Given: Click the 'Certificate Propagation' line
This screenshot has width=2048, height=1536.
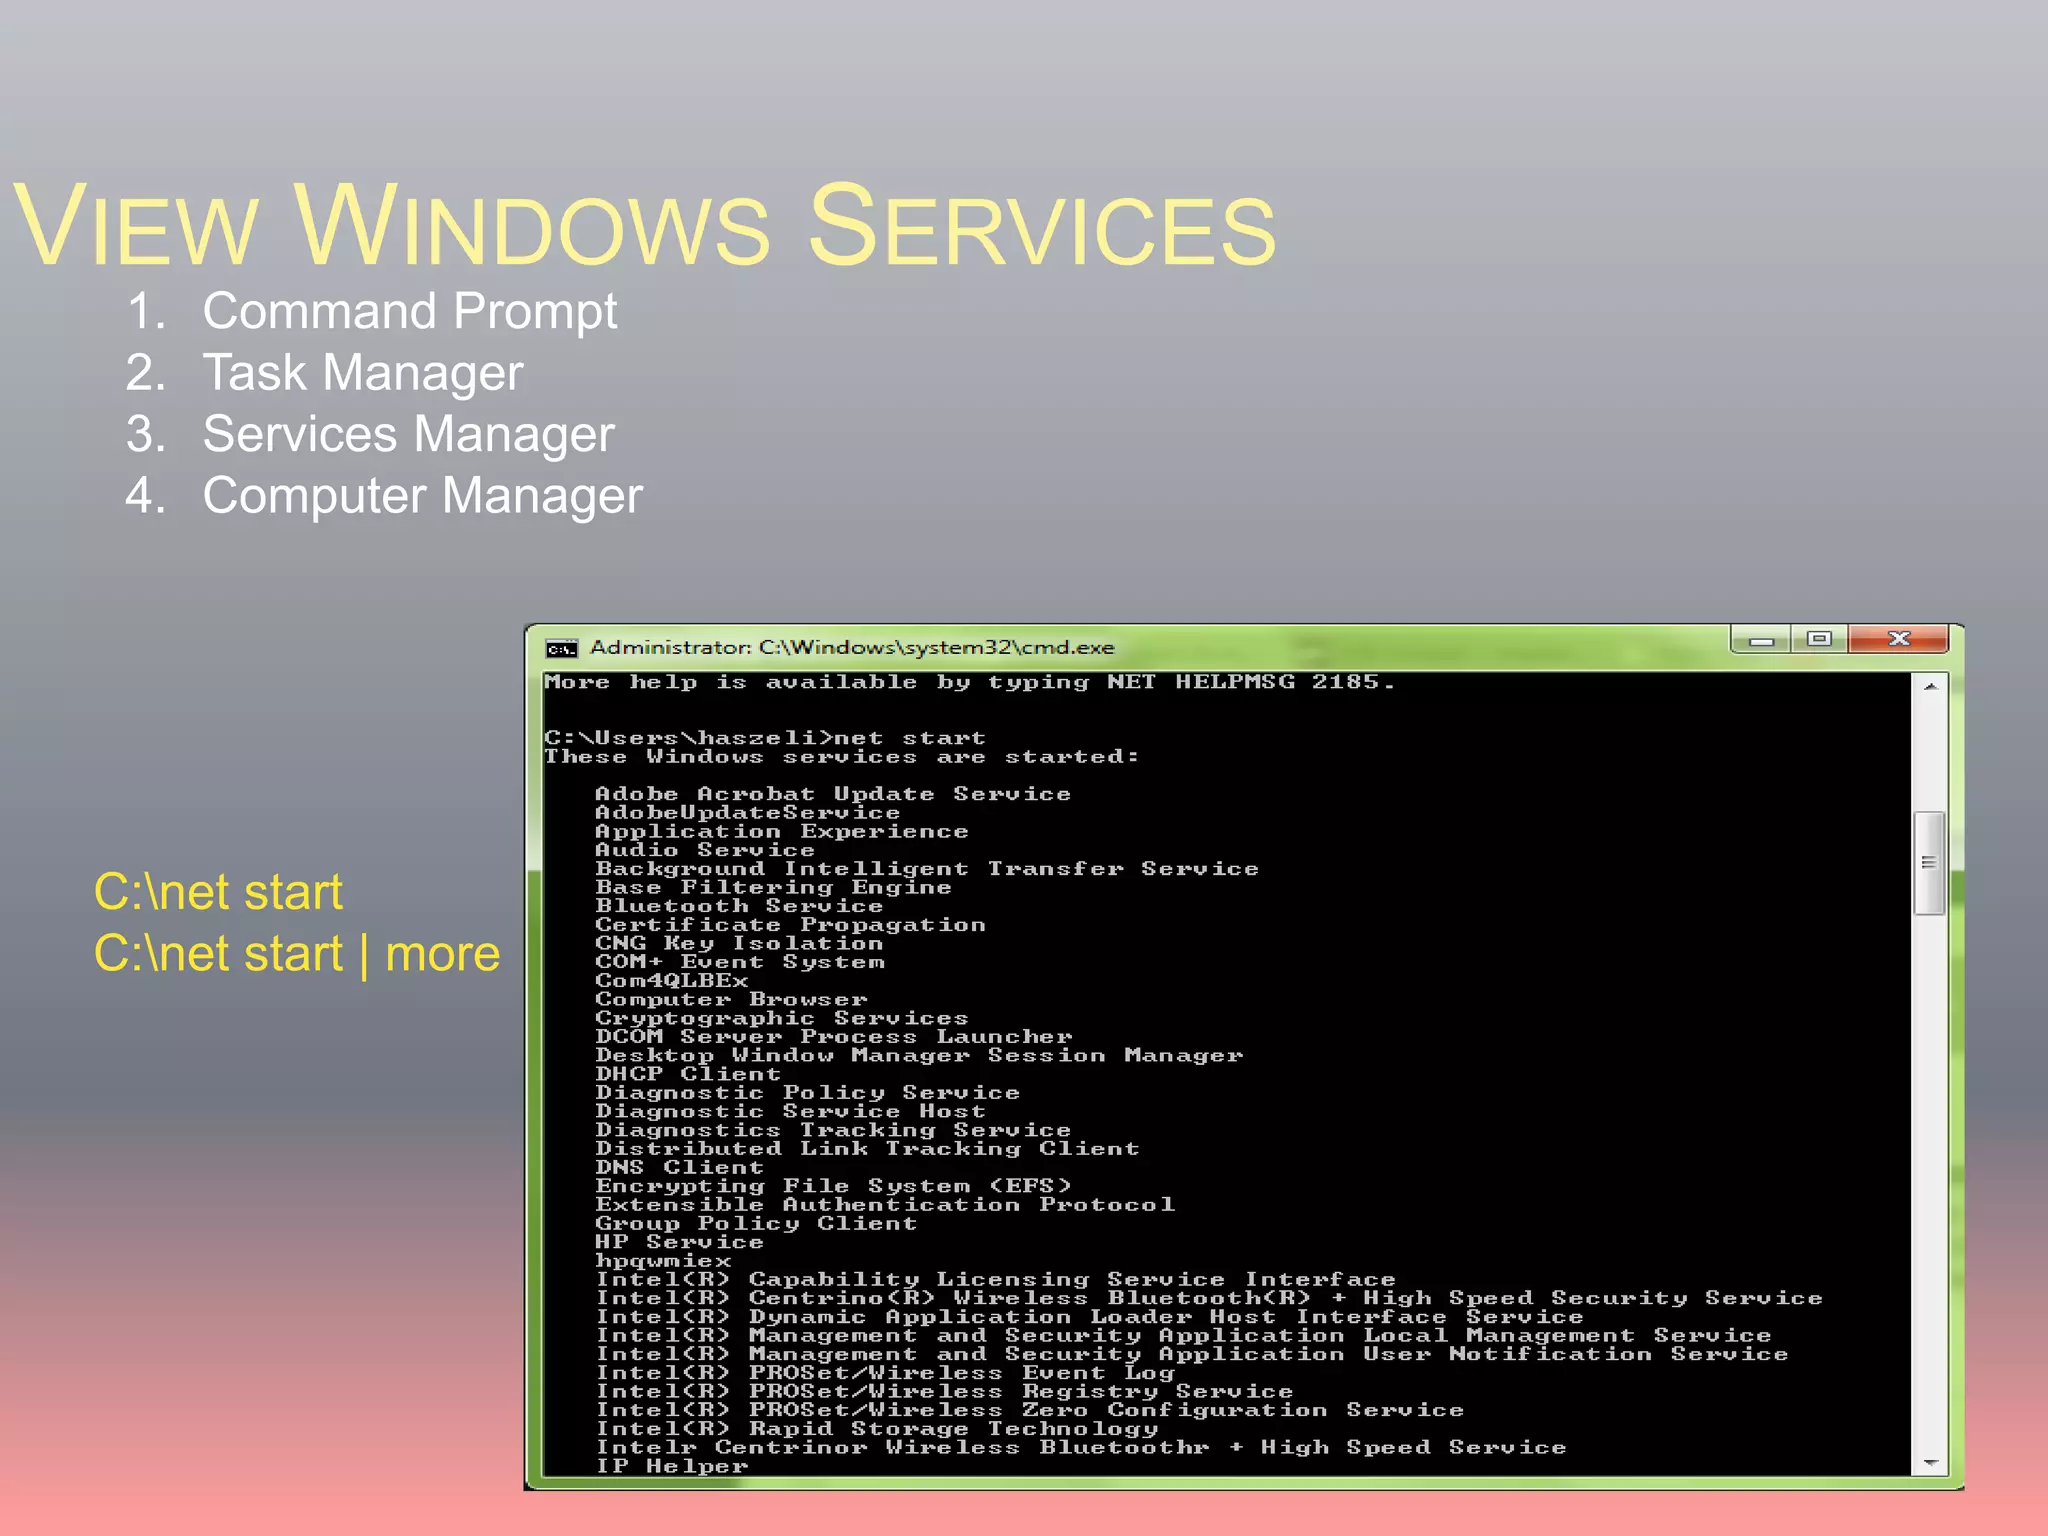Looking at the screenshot, I should coord(790,925).
